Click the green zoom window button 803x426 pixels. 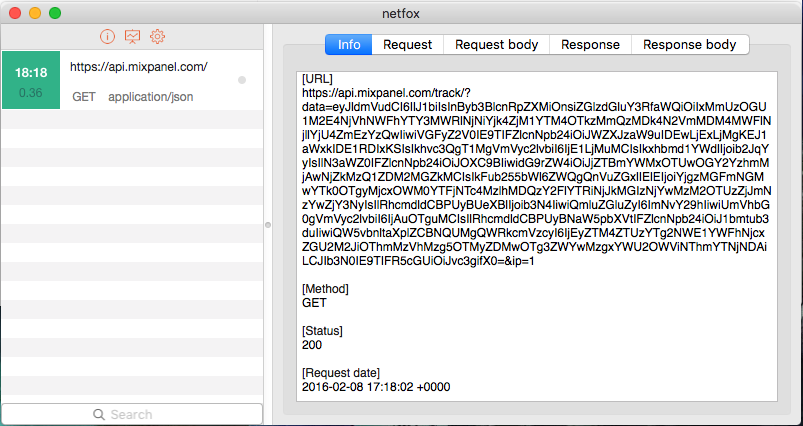click(55, 13)
